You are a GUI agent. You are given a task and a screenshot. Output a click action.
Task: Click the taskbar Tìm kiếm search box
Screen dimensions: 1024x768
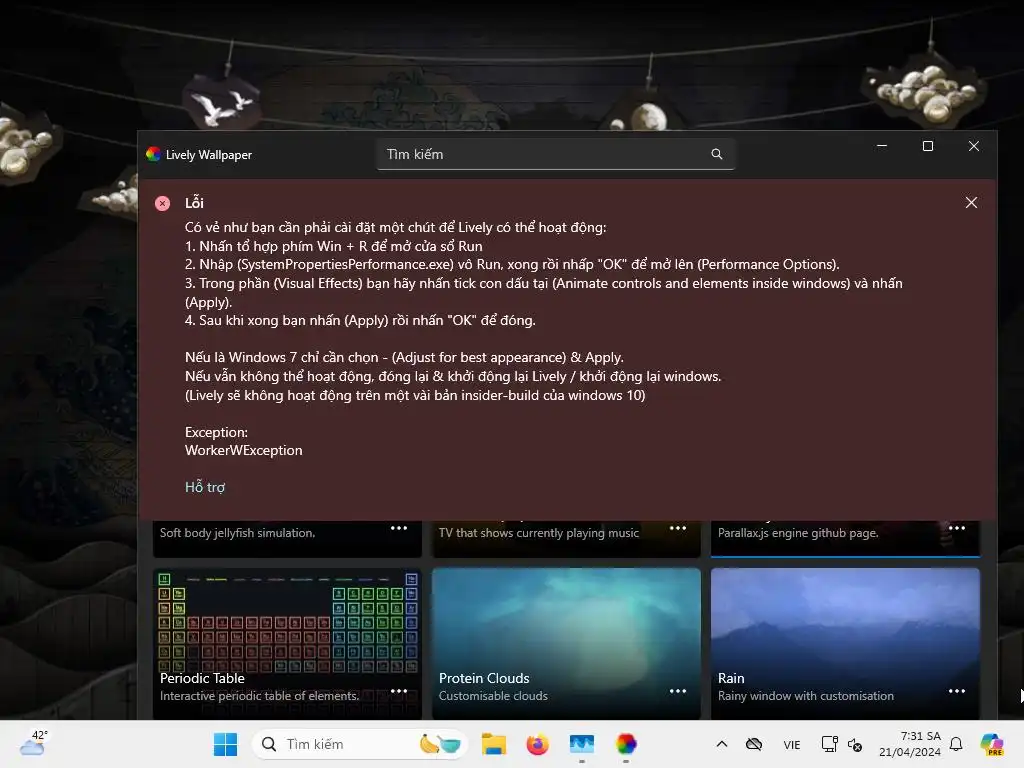coord(360,744)
